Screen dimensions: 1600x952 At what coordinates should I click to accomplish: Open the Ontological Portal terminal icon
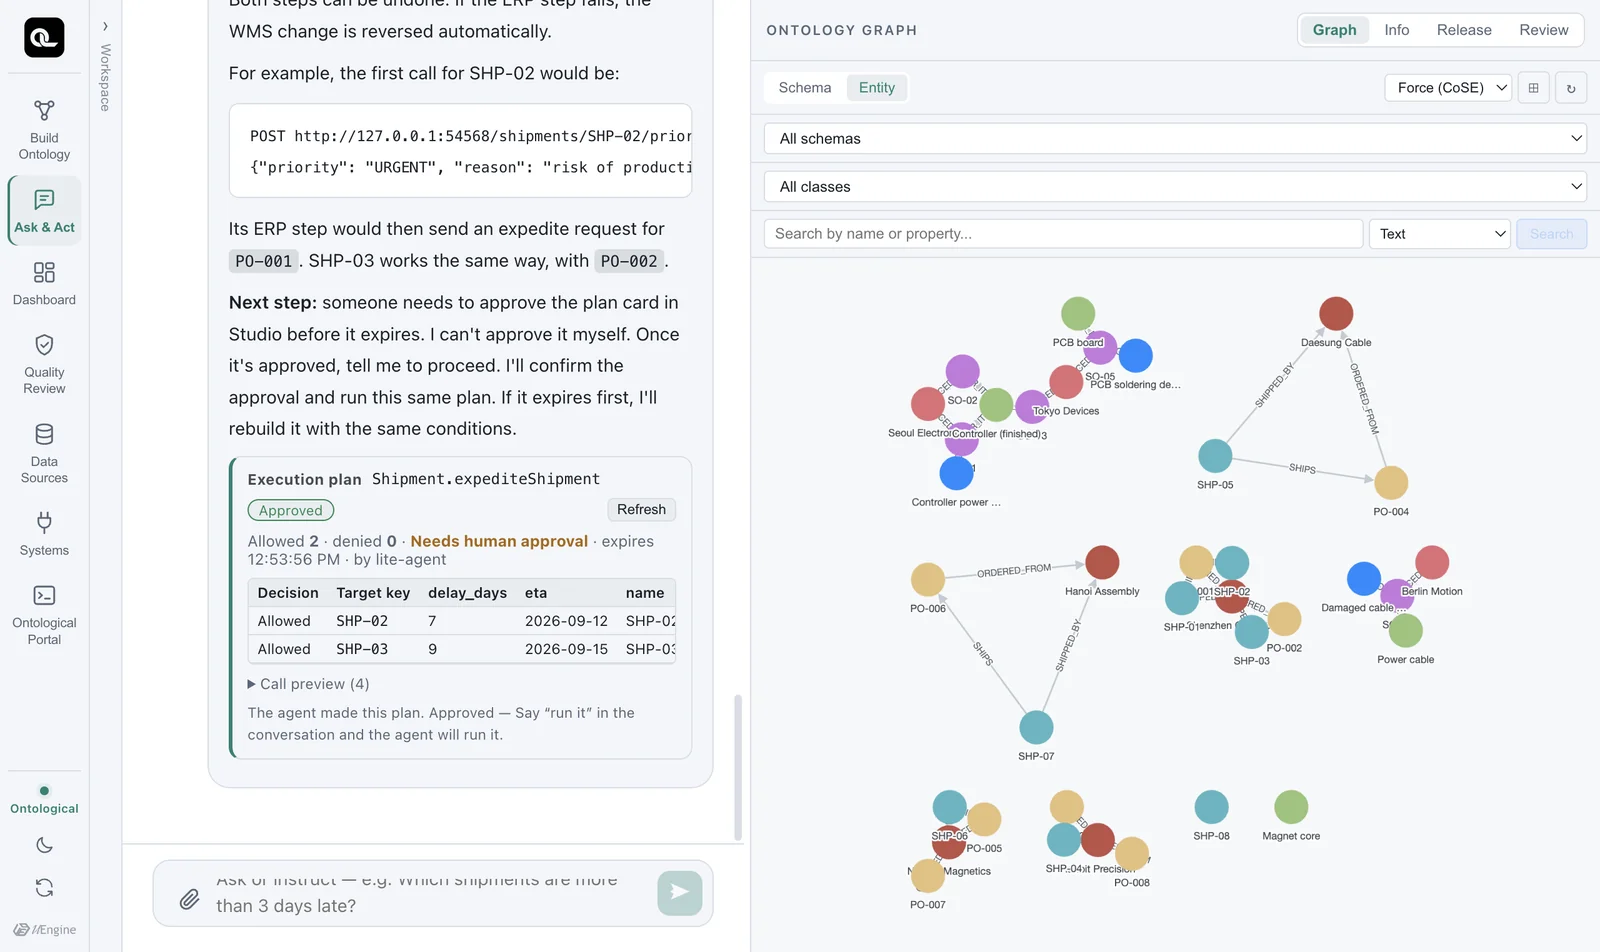tap(44, 595)
